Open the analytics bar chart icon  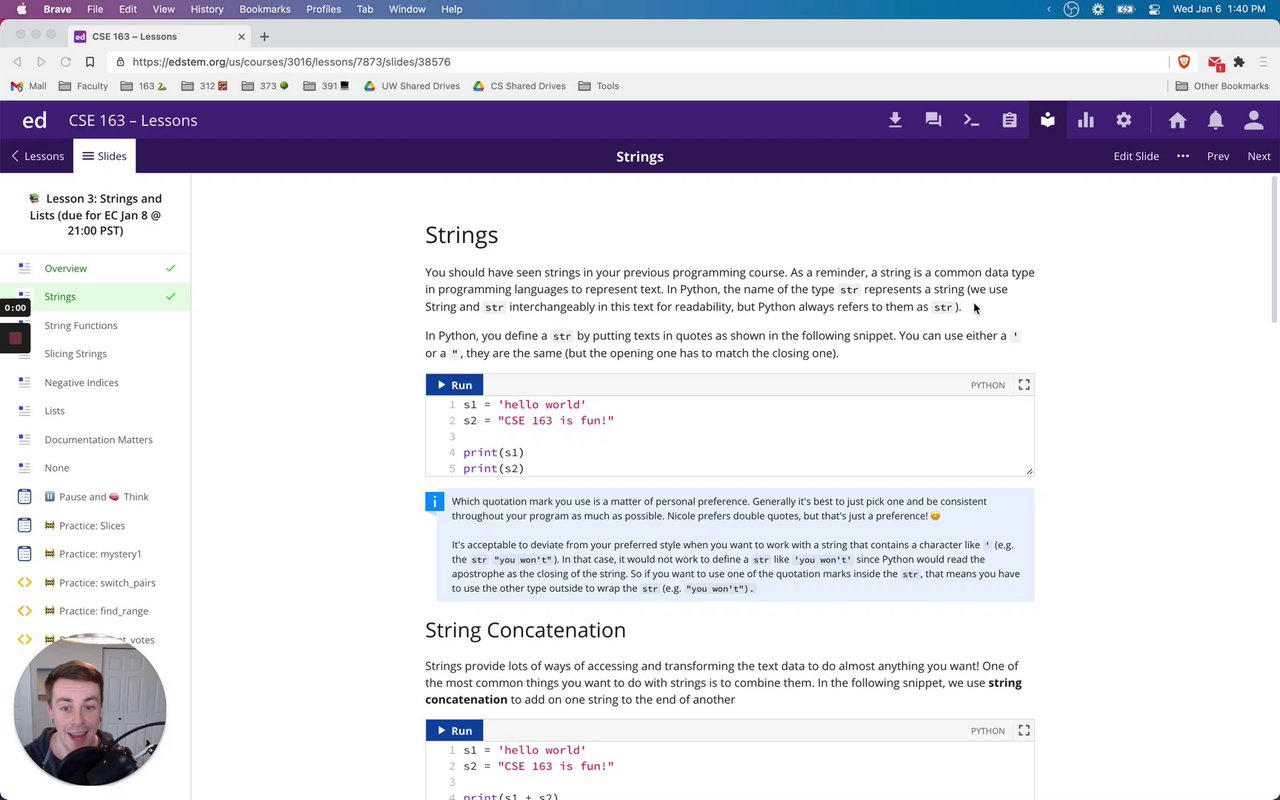click(x=1086, y=120)
